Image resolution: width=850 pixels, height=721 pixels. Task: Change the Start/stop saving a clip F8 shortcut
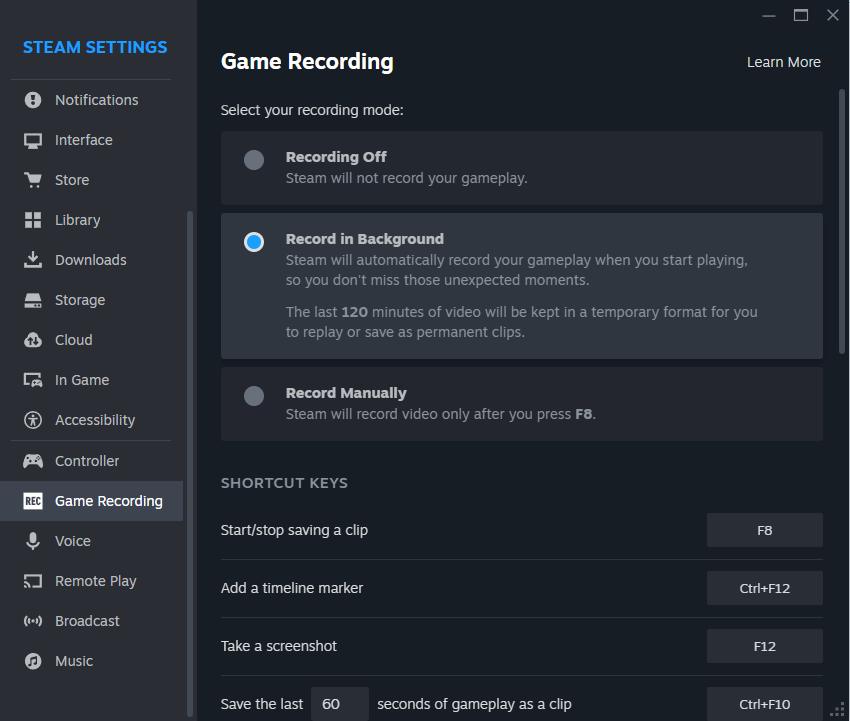764,530
